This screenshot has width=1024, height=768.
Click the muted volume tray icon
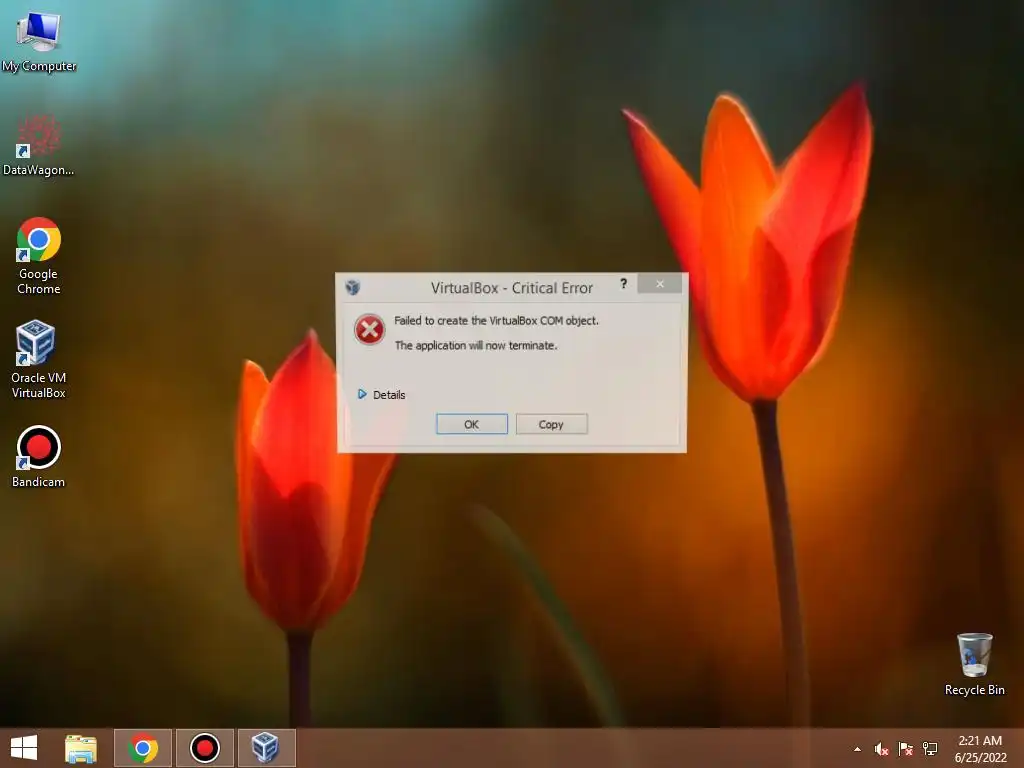point(882,749)
